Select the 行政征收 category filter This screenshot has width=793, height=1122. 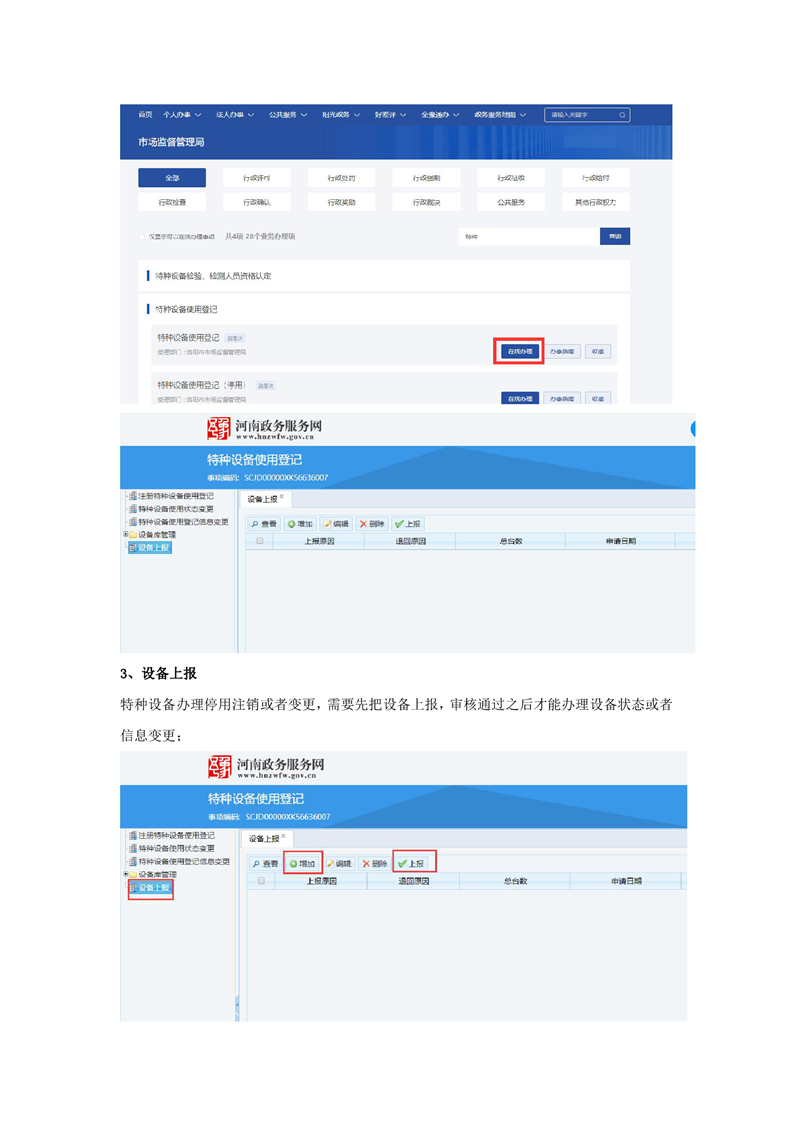coord(511,177)
